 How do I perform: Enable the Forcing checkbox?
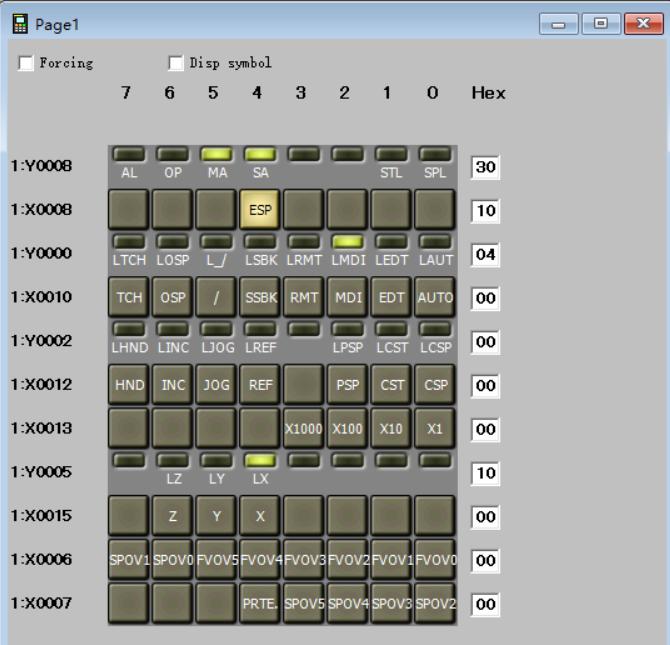[x=26, y=63]
